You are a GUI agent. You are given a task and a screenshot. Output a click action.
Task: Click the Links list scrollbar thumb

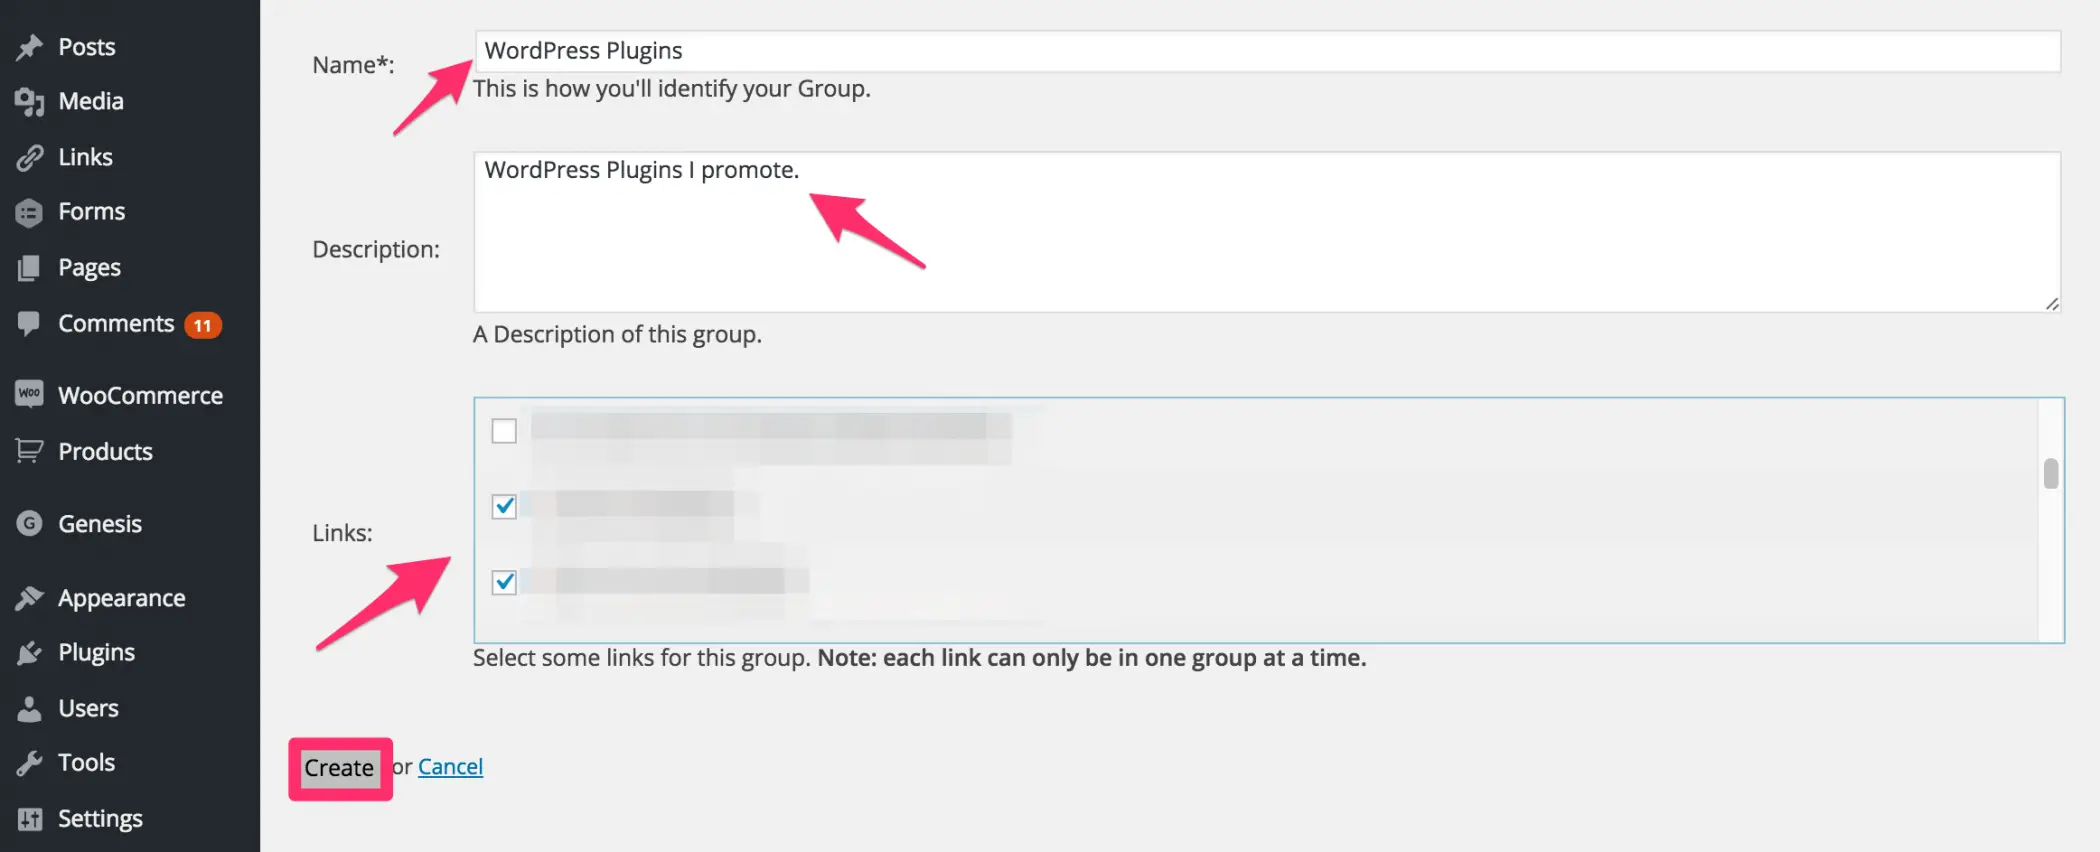coord(2051,474)
